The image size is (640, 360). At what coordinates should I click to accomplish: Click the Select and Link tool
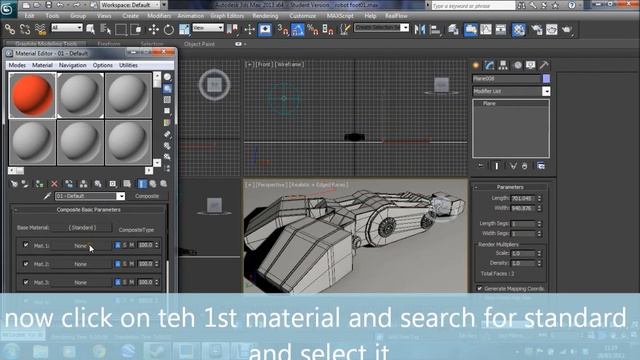tap(10, 29)
